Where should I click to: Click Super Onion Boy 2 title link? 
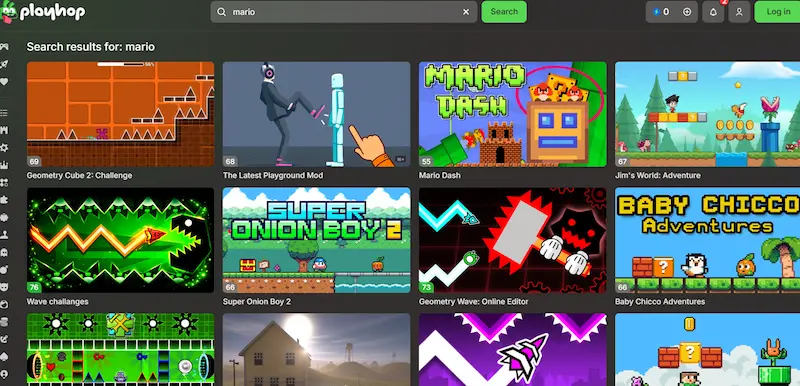[x=257, y=301]
